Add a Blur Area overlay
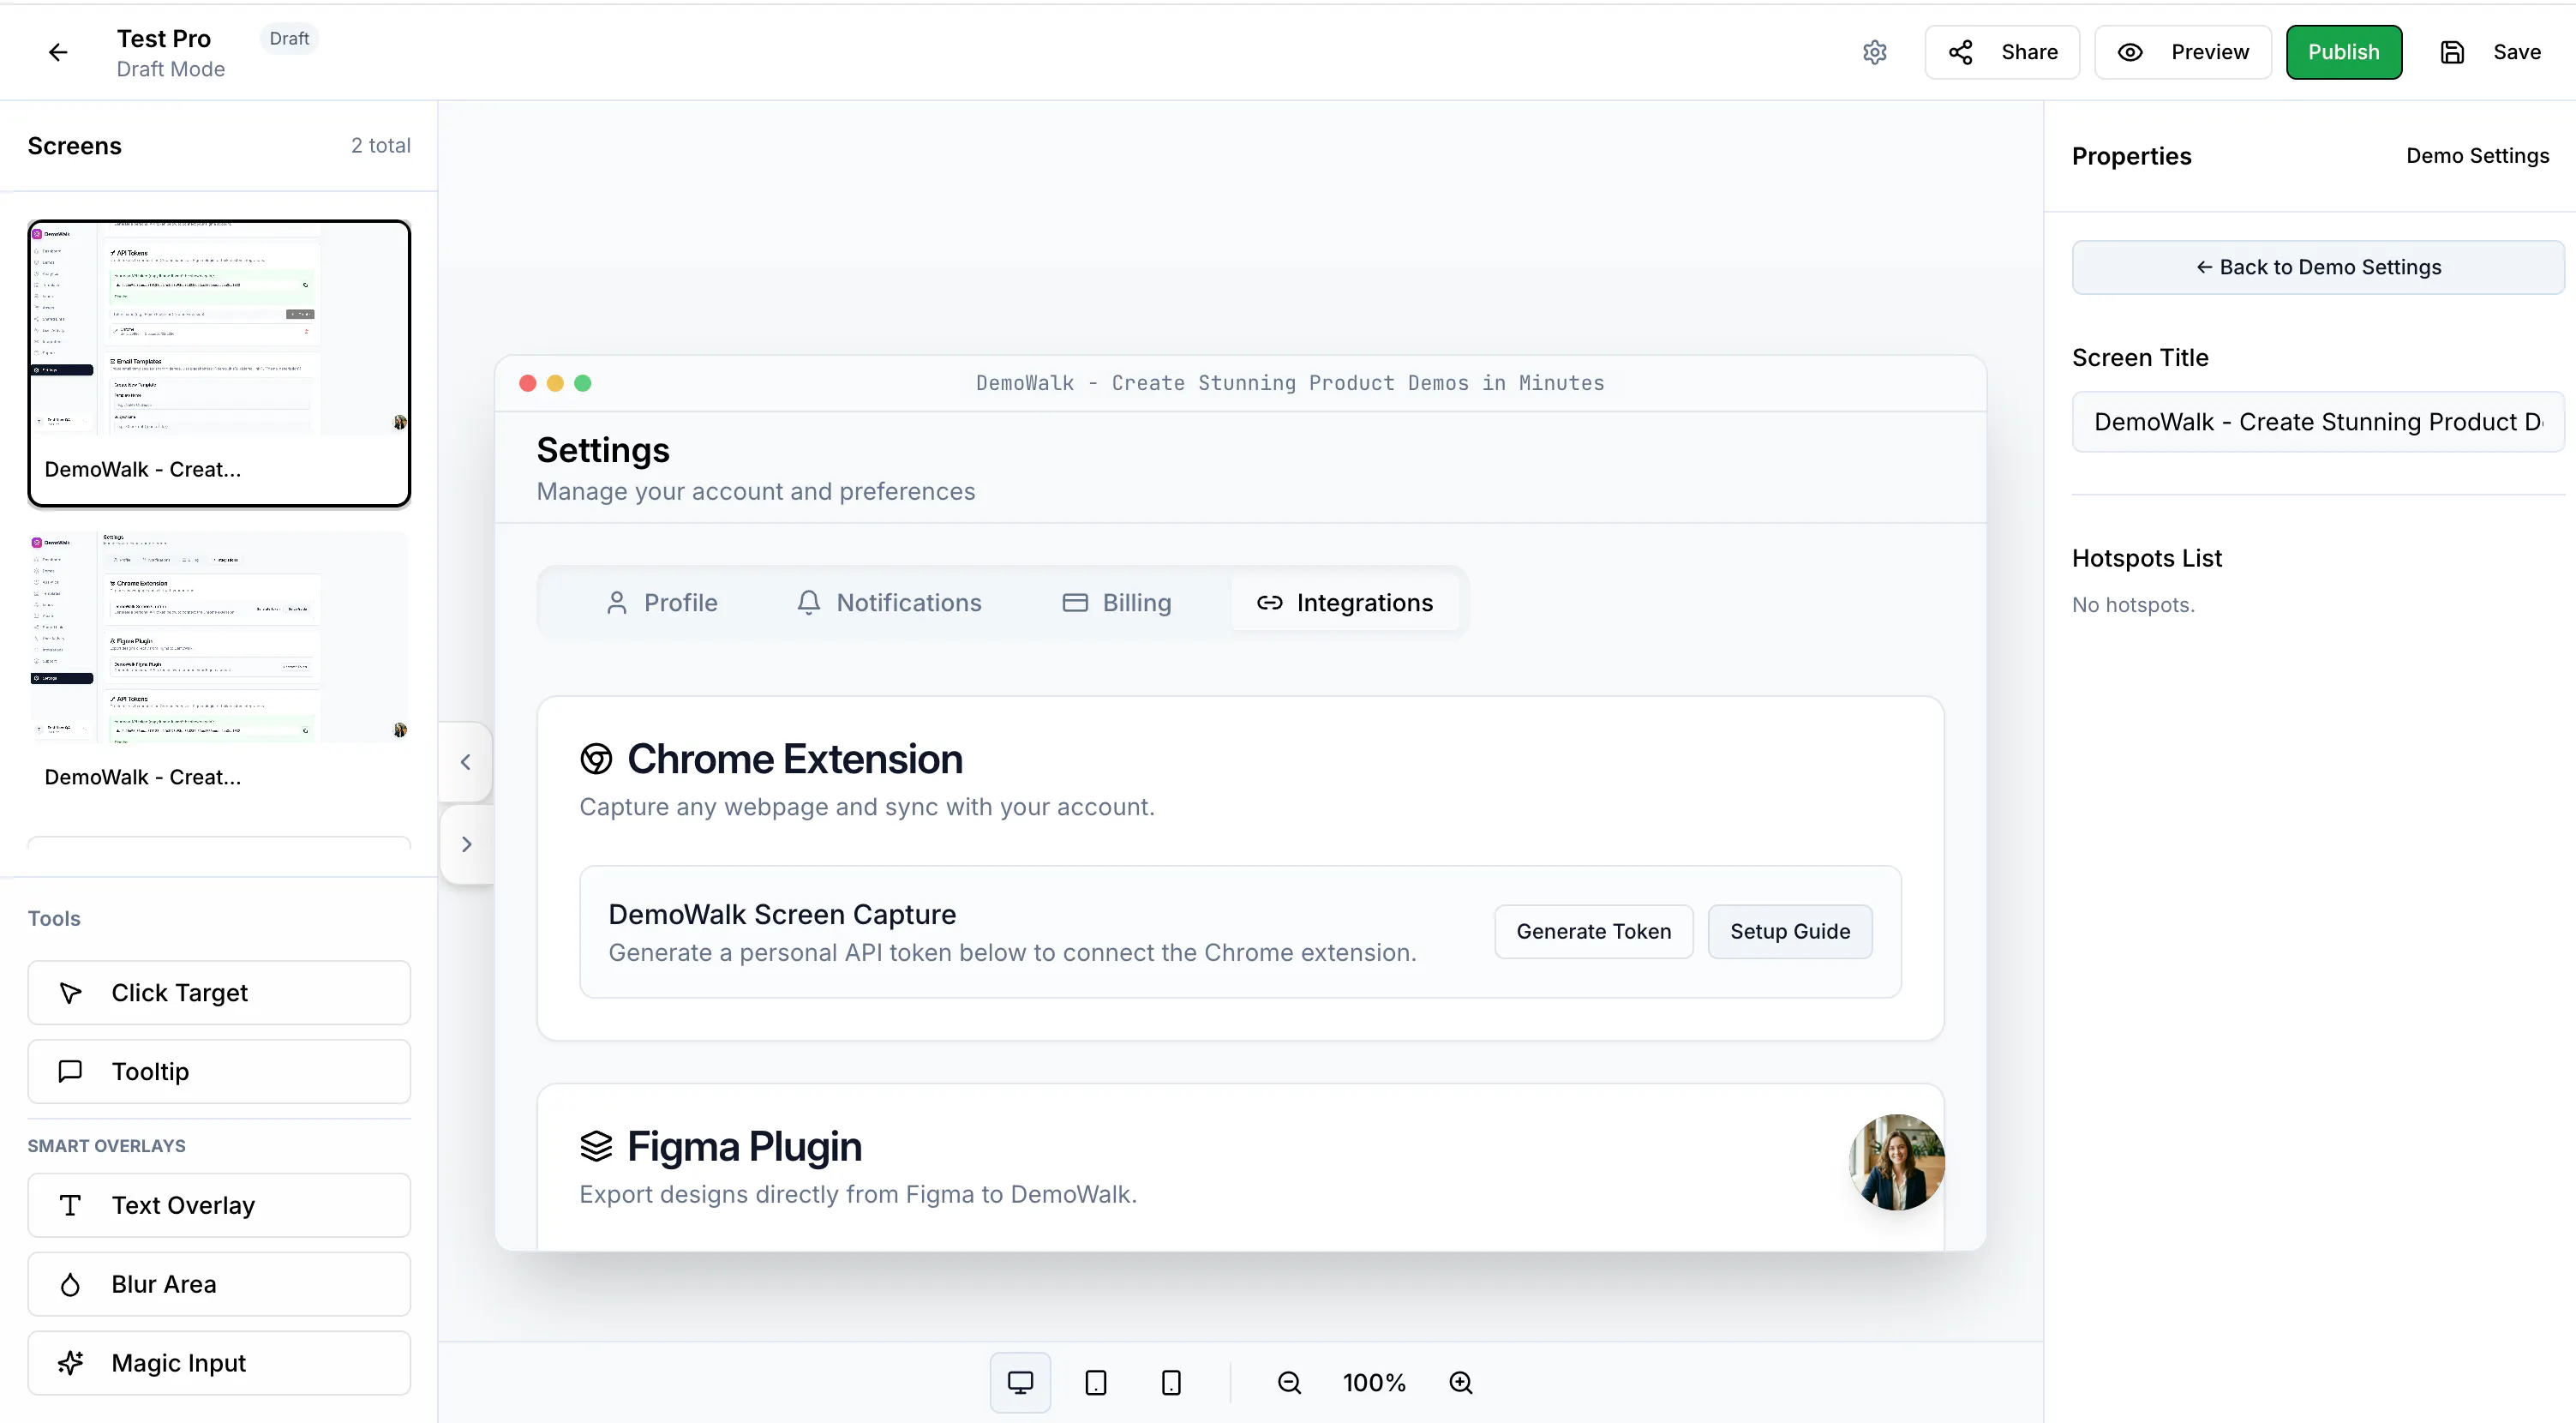Image resolution: width=2576 pixels, height=1423 pixels. point(219,1284)
